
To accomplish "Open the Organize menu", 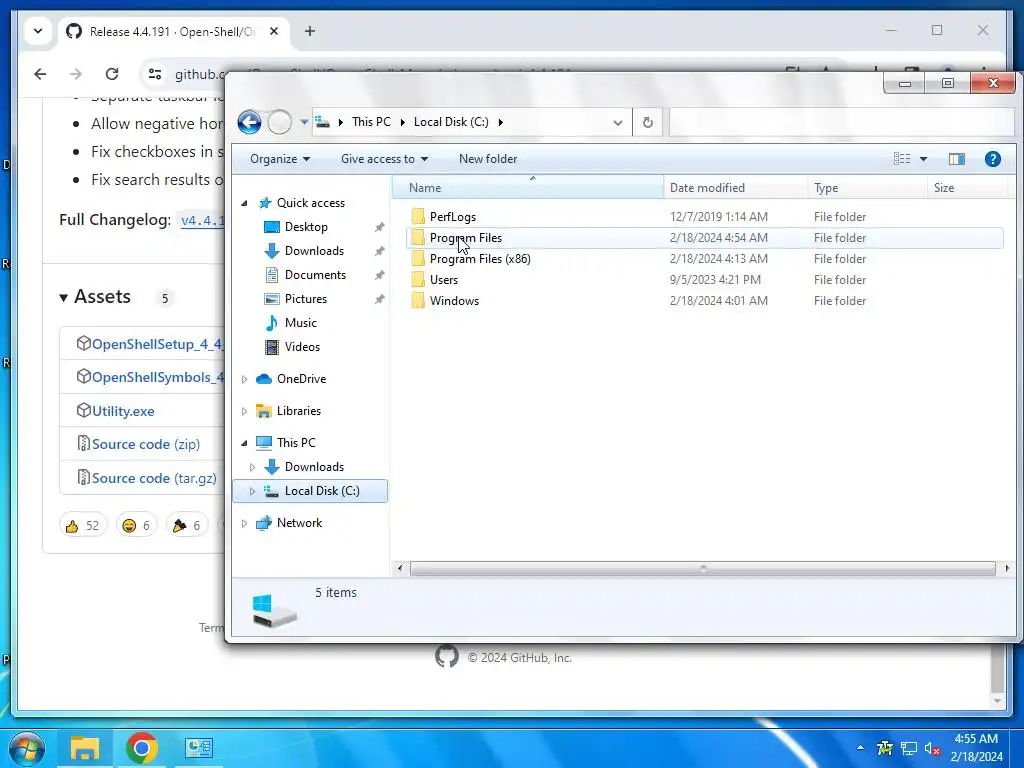I will pyautogui.click(x=280, y=159).
